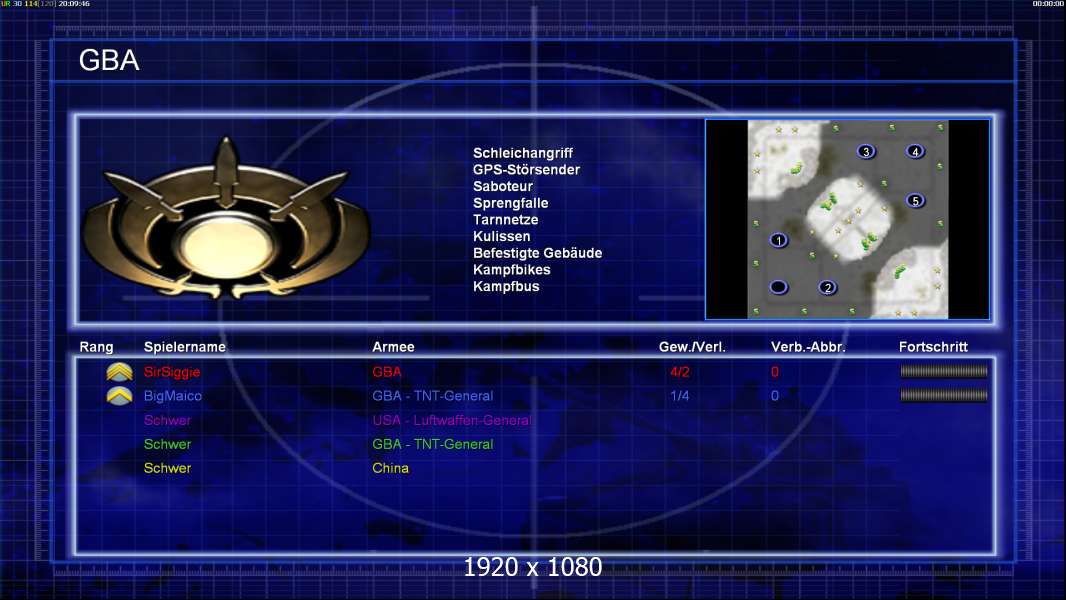Select the Kampfbikes ability entry

pos(512,270)
